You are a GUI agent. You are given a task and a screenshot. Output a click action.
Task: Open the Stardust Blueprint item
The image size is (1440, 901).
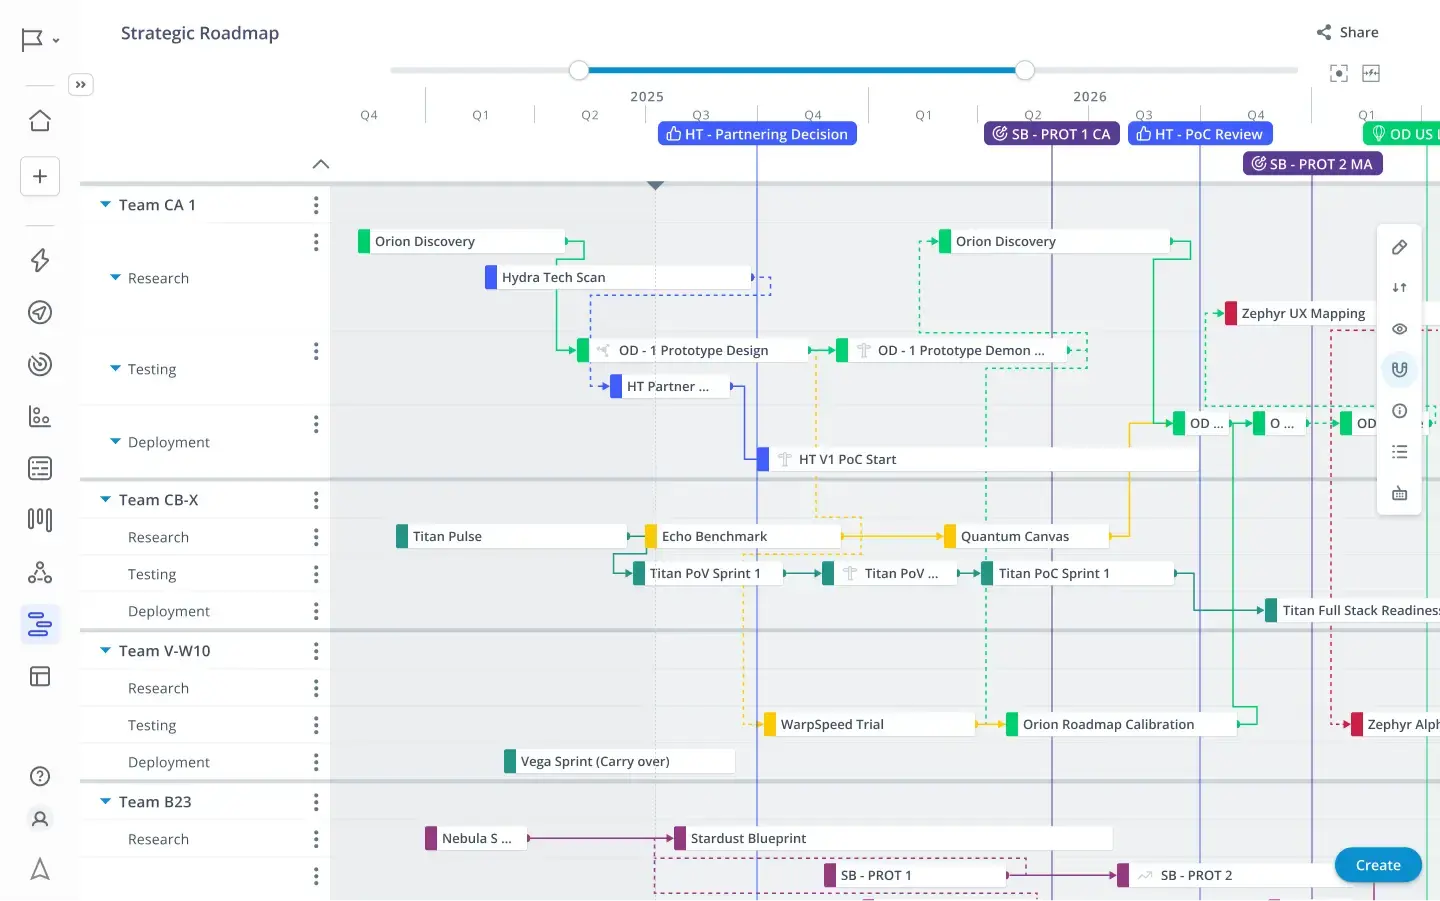(x=893, y=838)
